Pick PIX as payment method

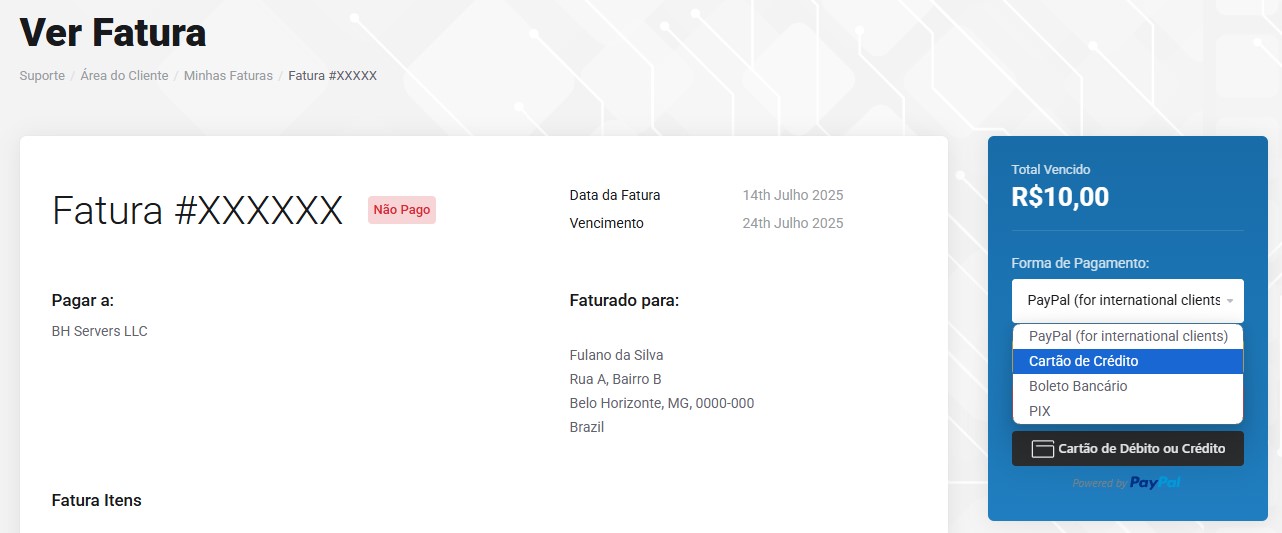point(1128,411)
